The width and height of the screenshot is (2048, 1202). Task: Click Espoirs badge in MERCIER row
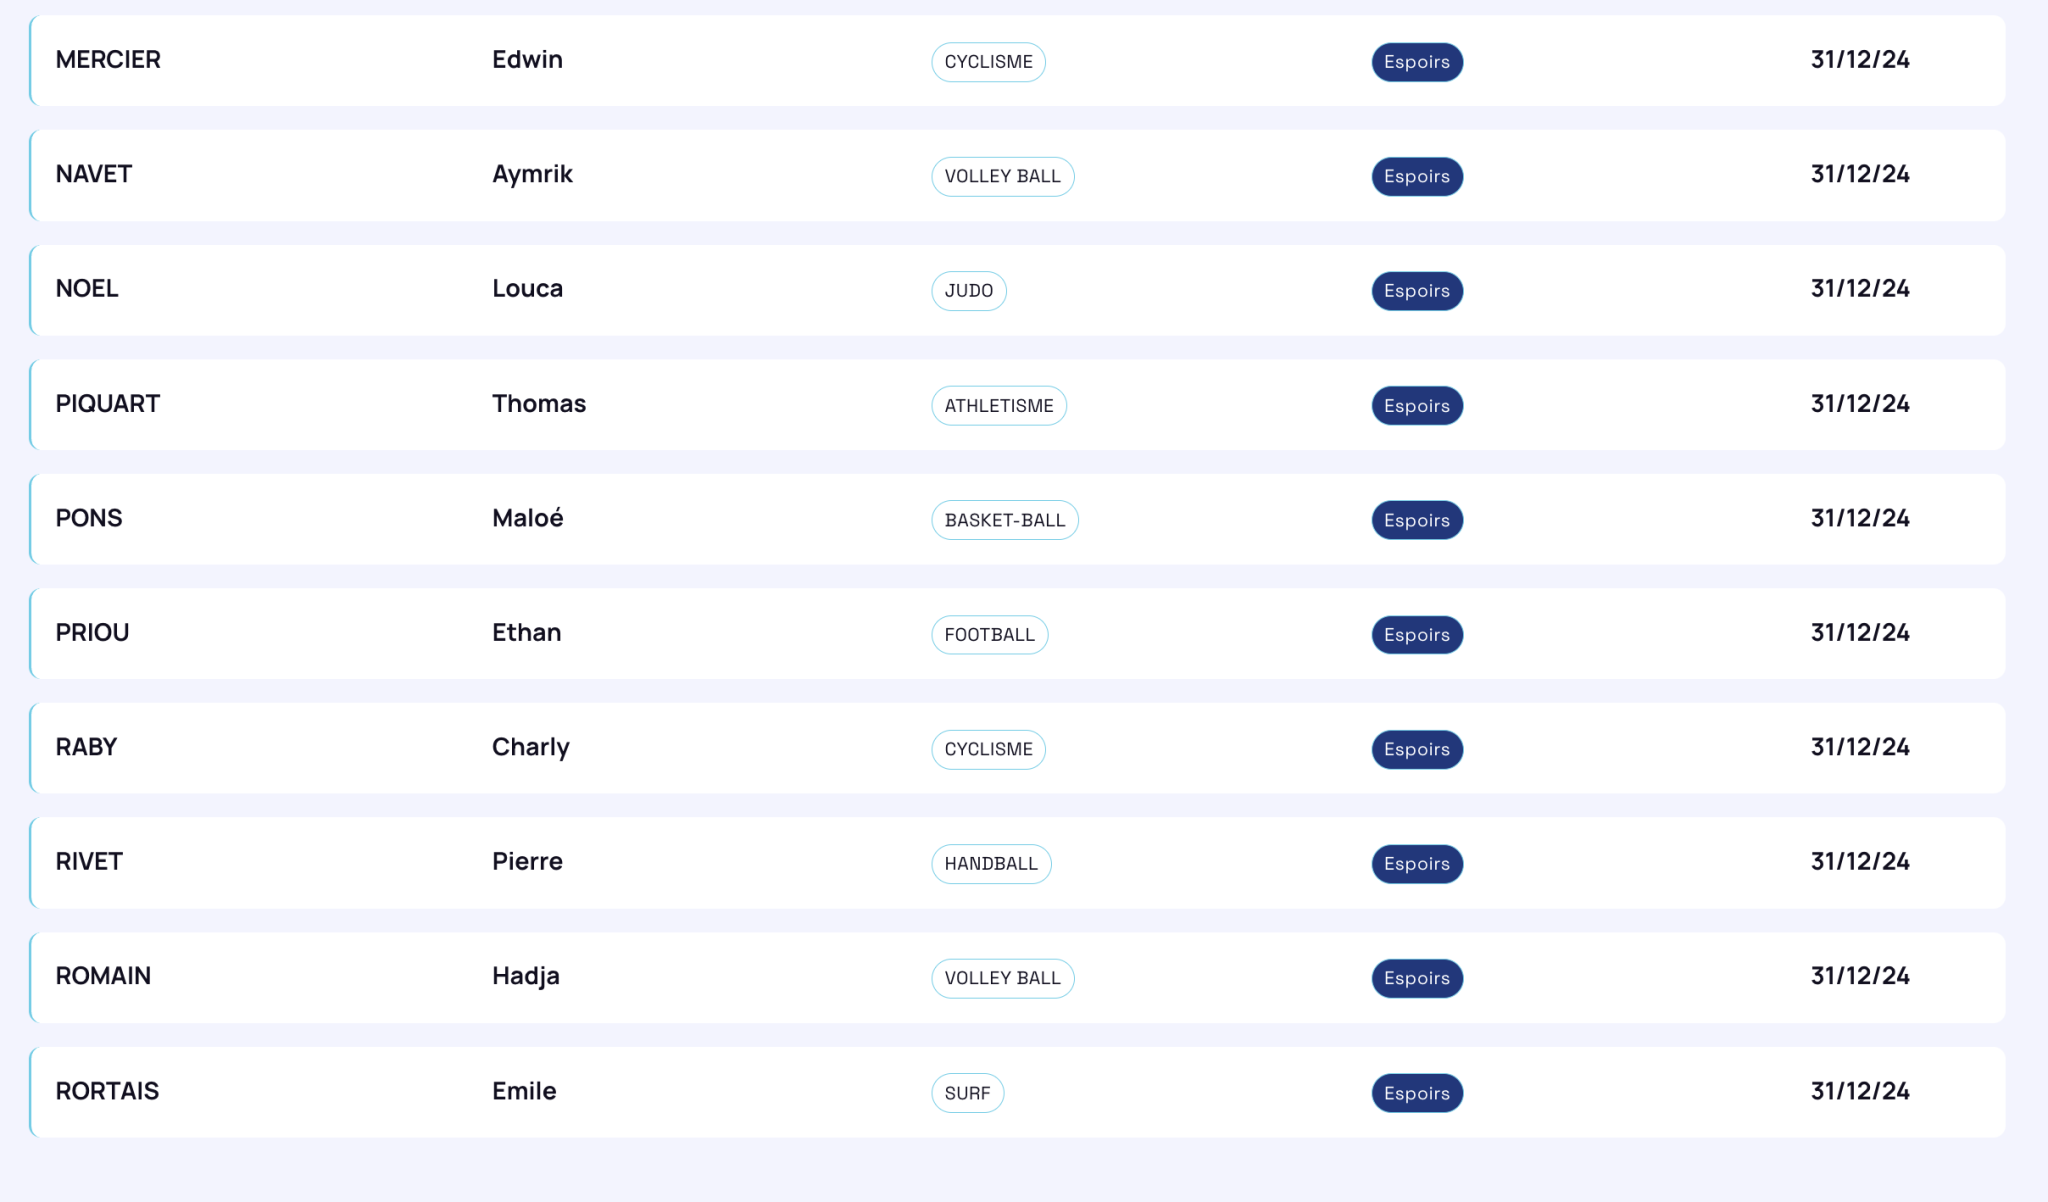tap(1417, 62)
